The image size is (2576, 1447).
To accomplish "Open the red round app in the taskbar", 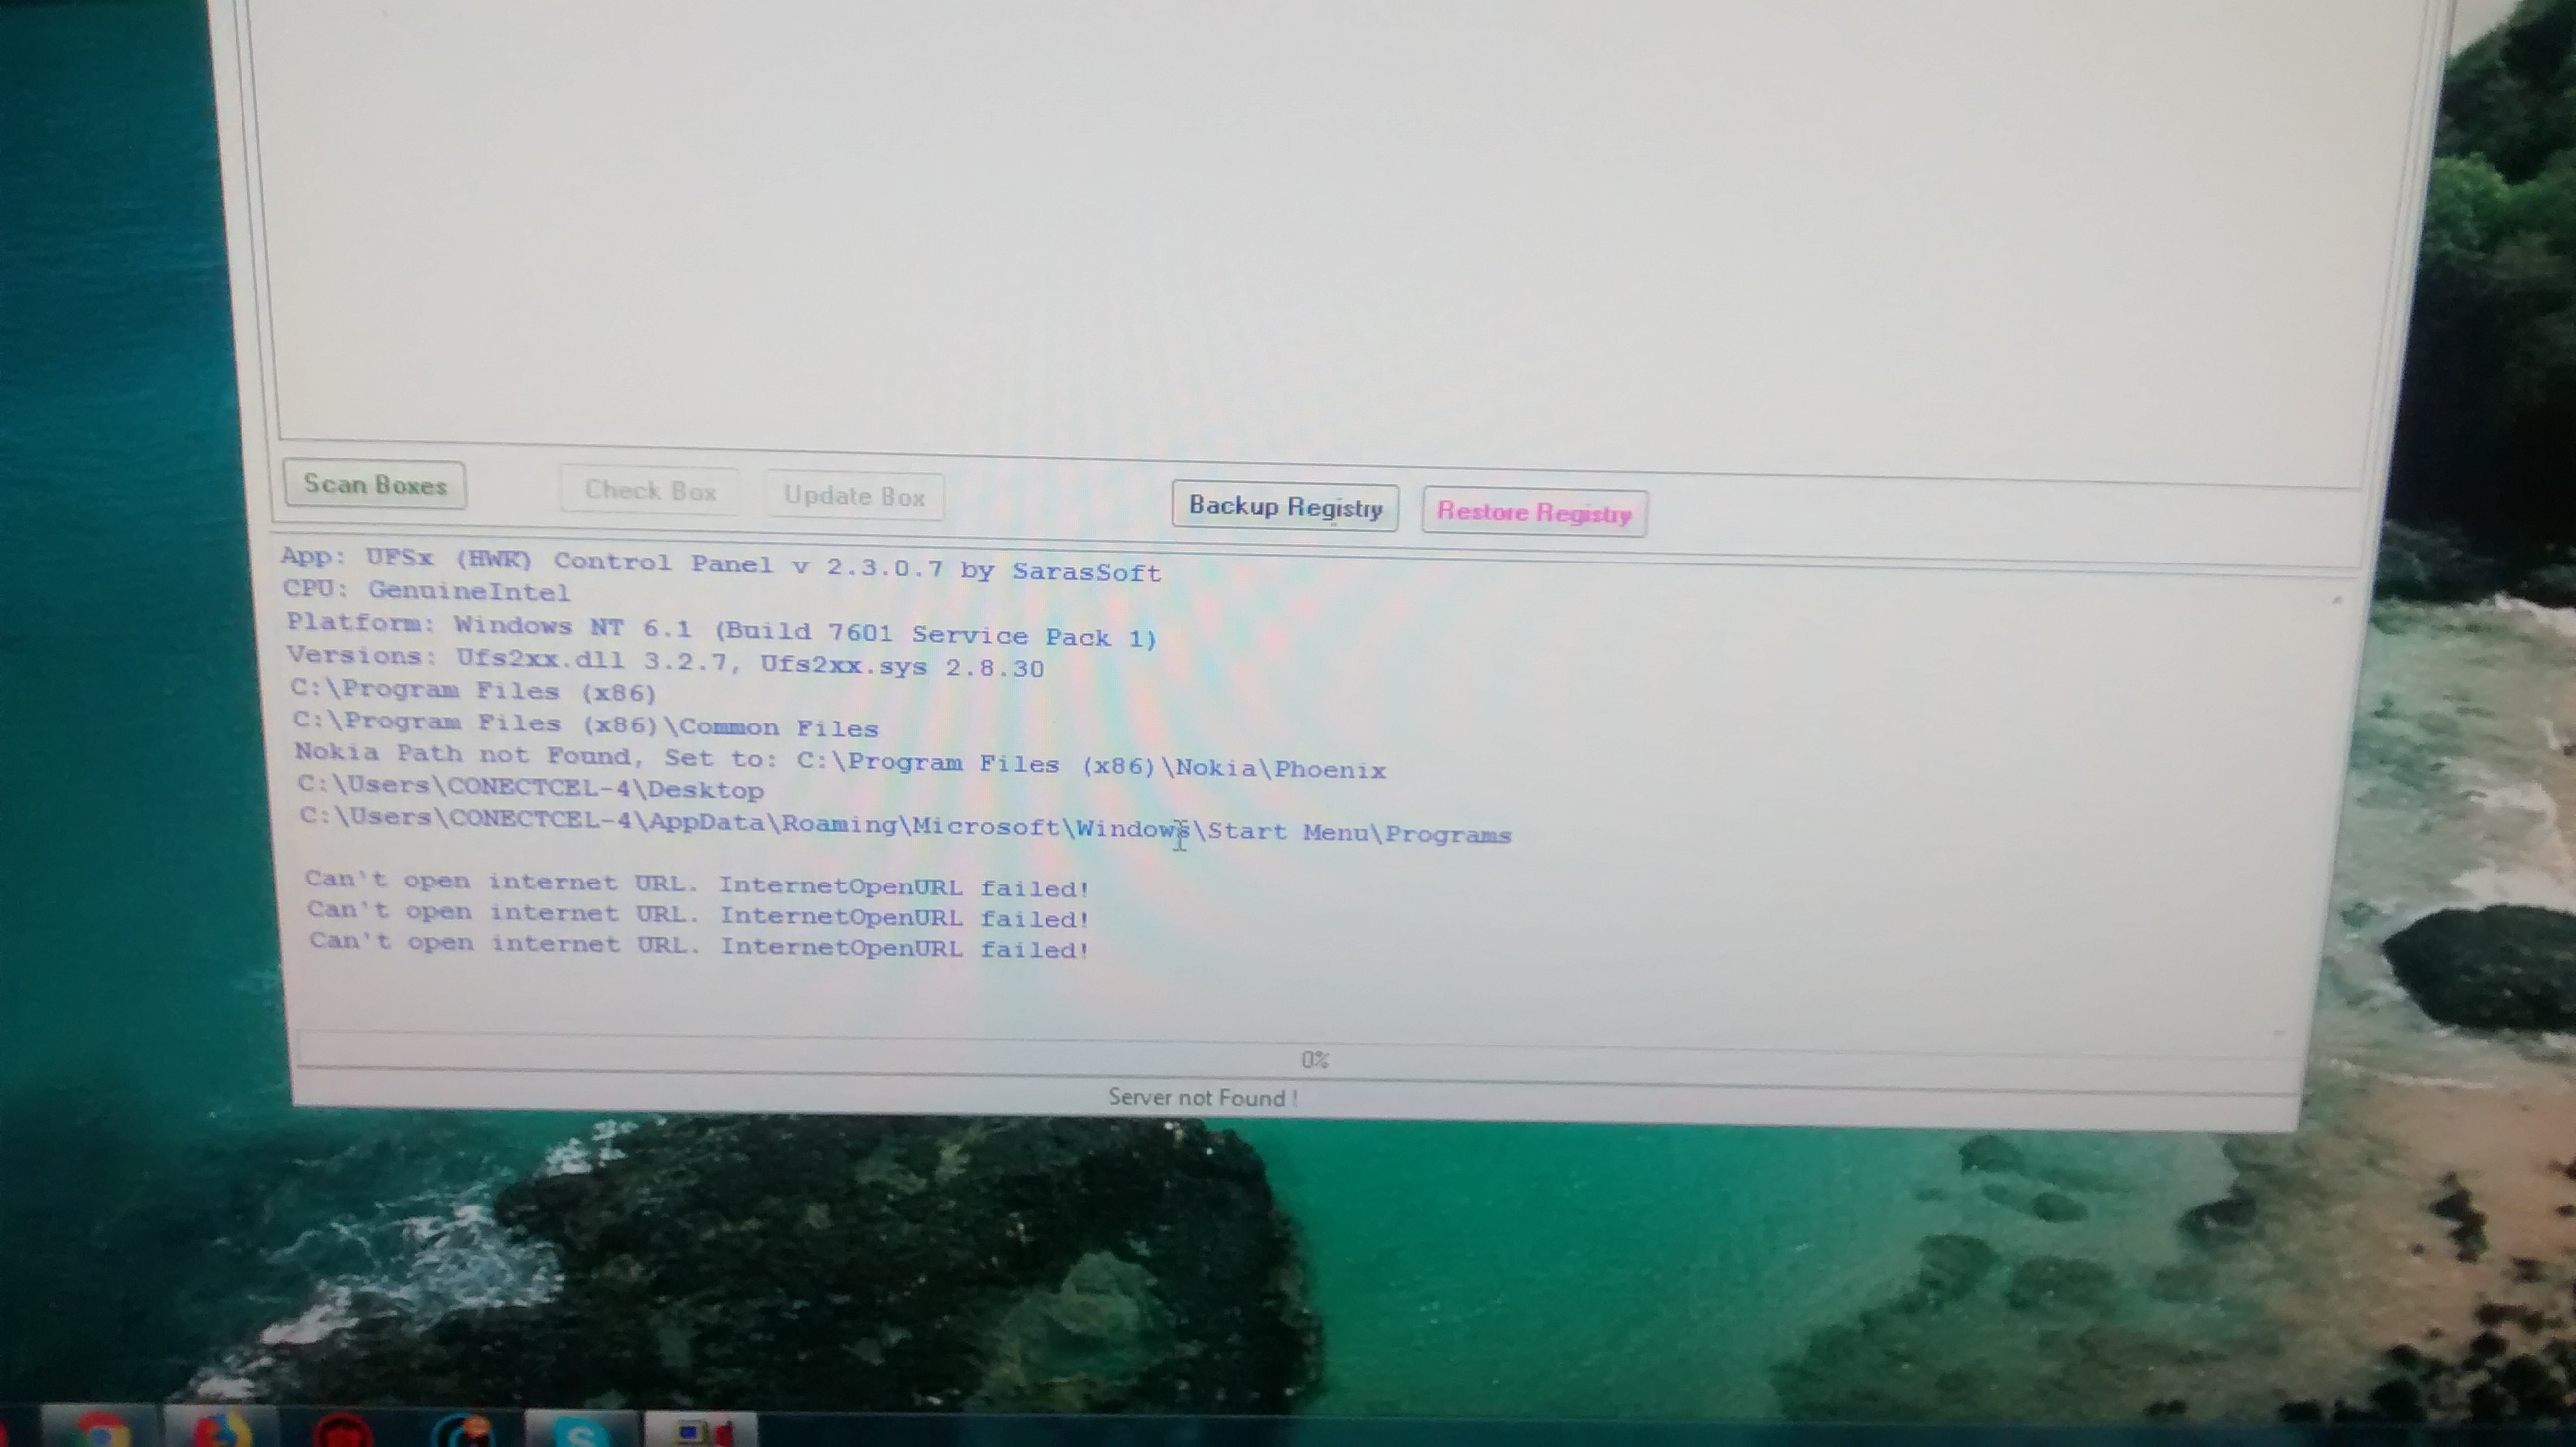I will 342,1432.
